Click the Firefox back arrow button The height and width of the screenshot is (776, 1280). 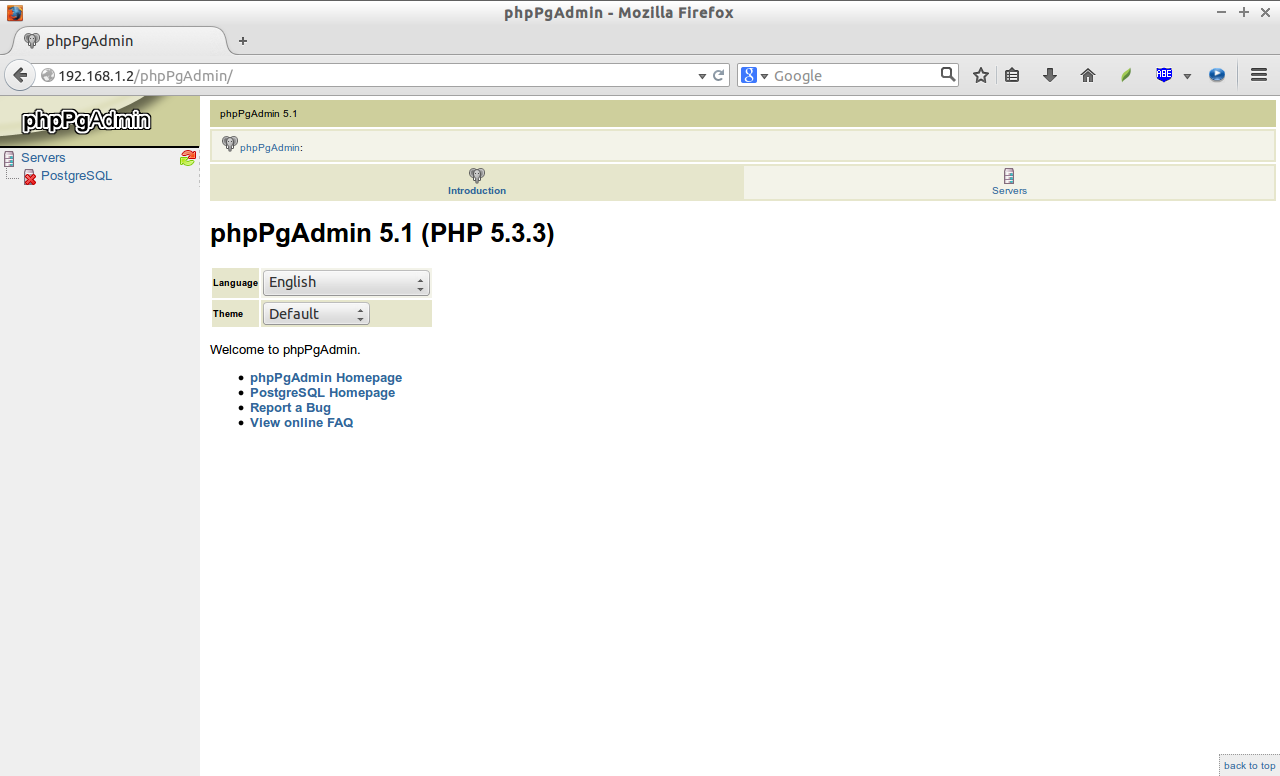pos(20,75)
